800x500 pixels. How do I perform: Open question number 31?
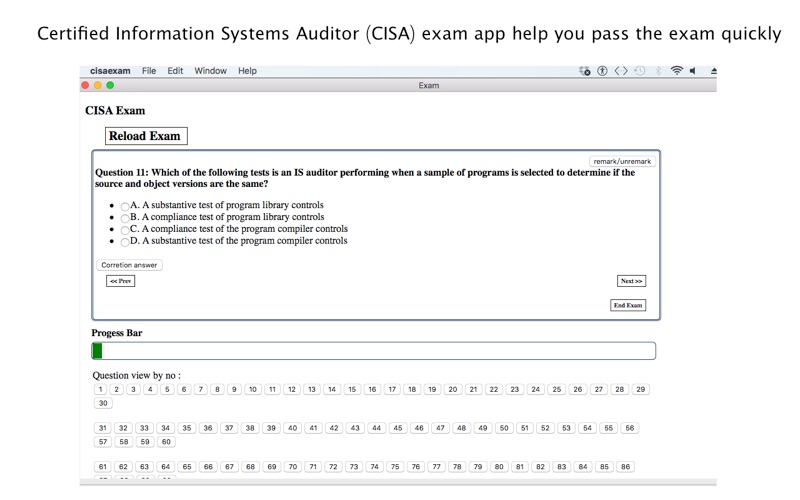pyautogui.click(x=103, y=428)
